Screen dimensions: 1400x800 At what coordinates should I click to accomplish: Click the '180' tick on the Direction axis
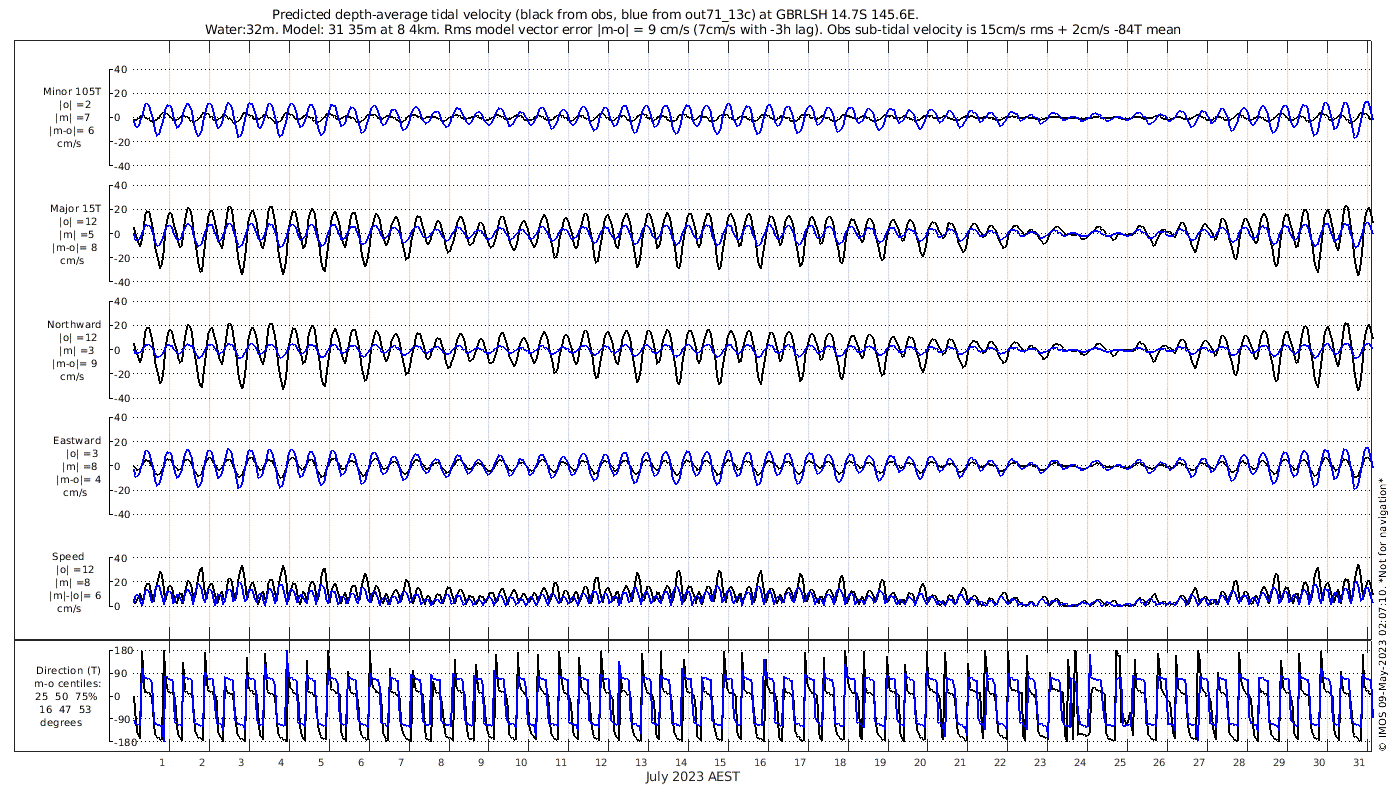[123, 650]
